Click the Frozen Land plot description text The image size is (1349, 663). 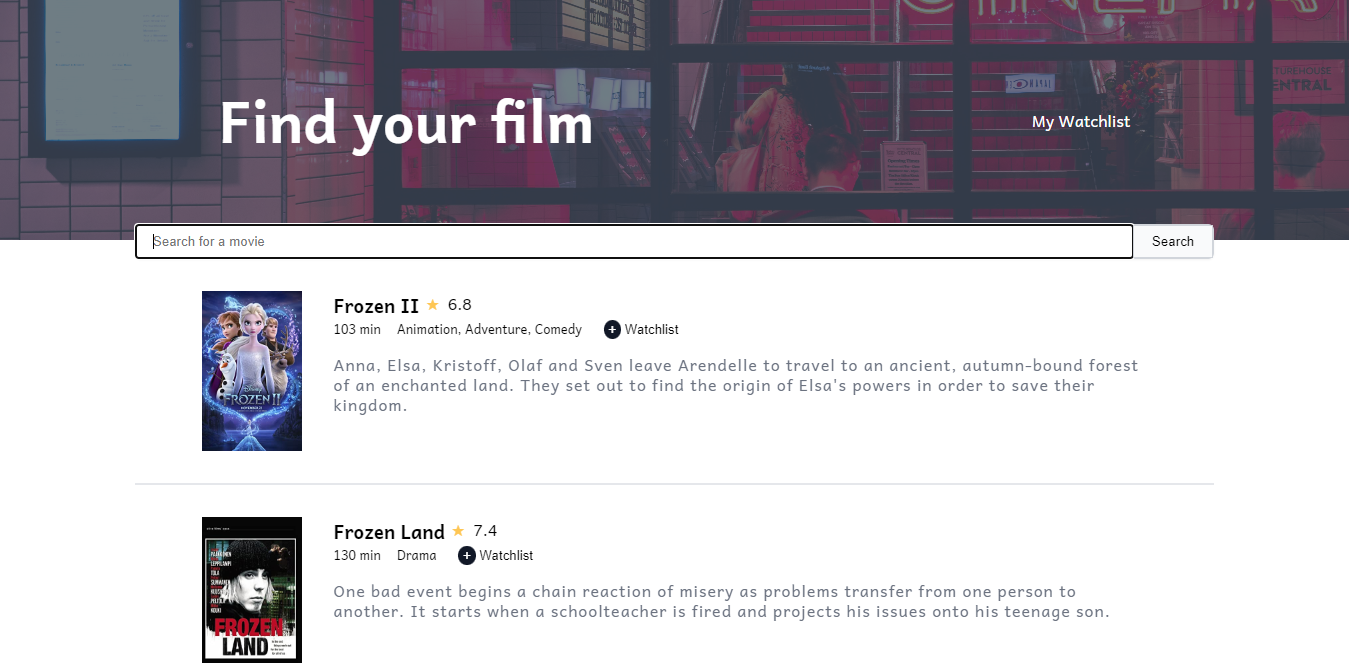(722, 602)
